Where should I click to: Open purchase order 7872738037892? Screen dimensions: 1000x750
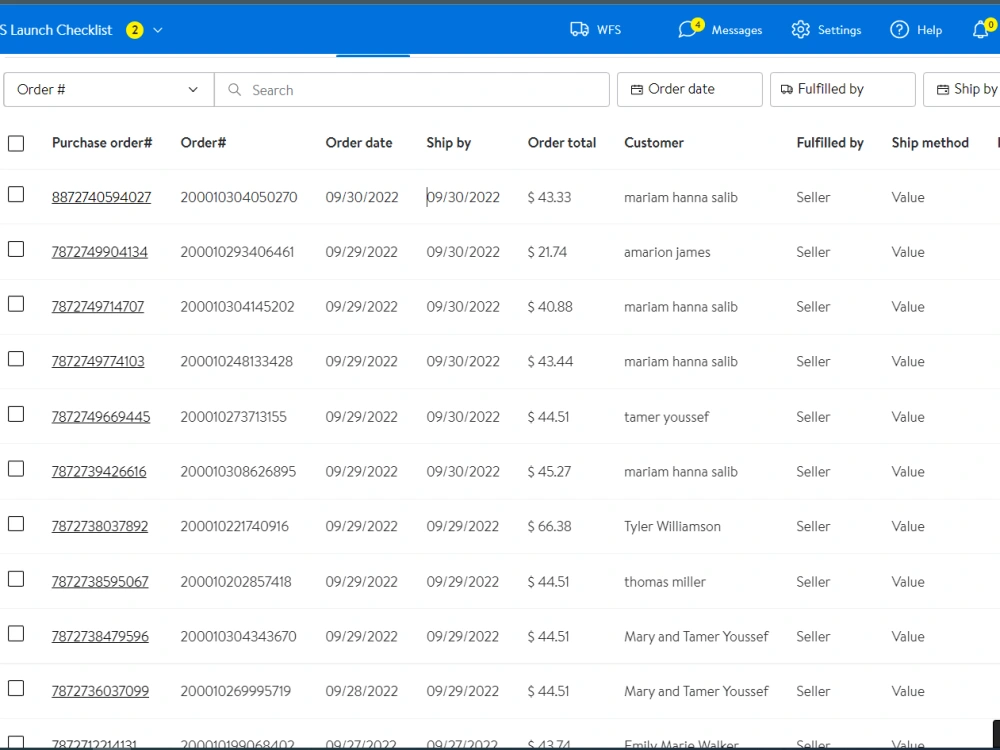pyautogui.click(x=99, y=526)
